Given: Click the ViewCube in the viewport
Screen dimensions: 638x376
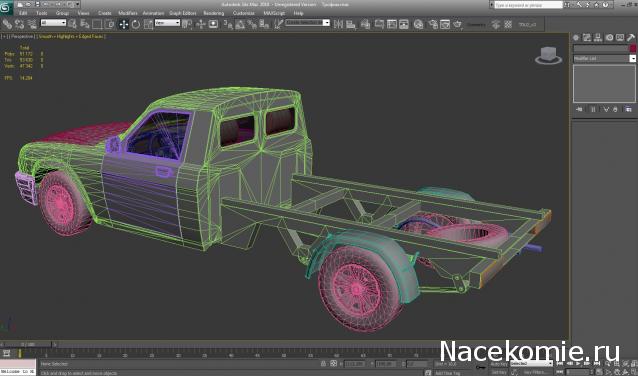Looking at the screenshot, I should click(x=548, y=56).
